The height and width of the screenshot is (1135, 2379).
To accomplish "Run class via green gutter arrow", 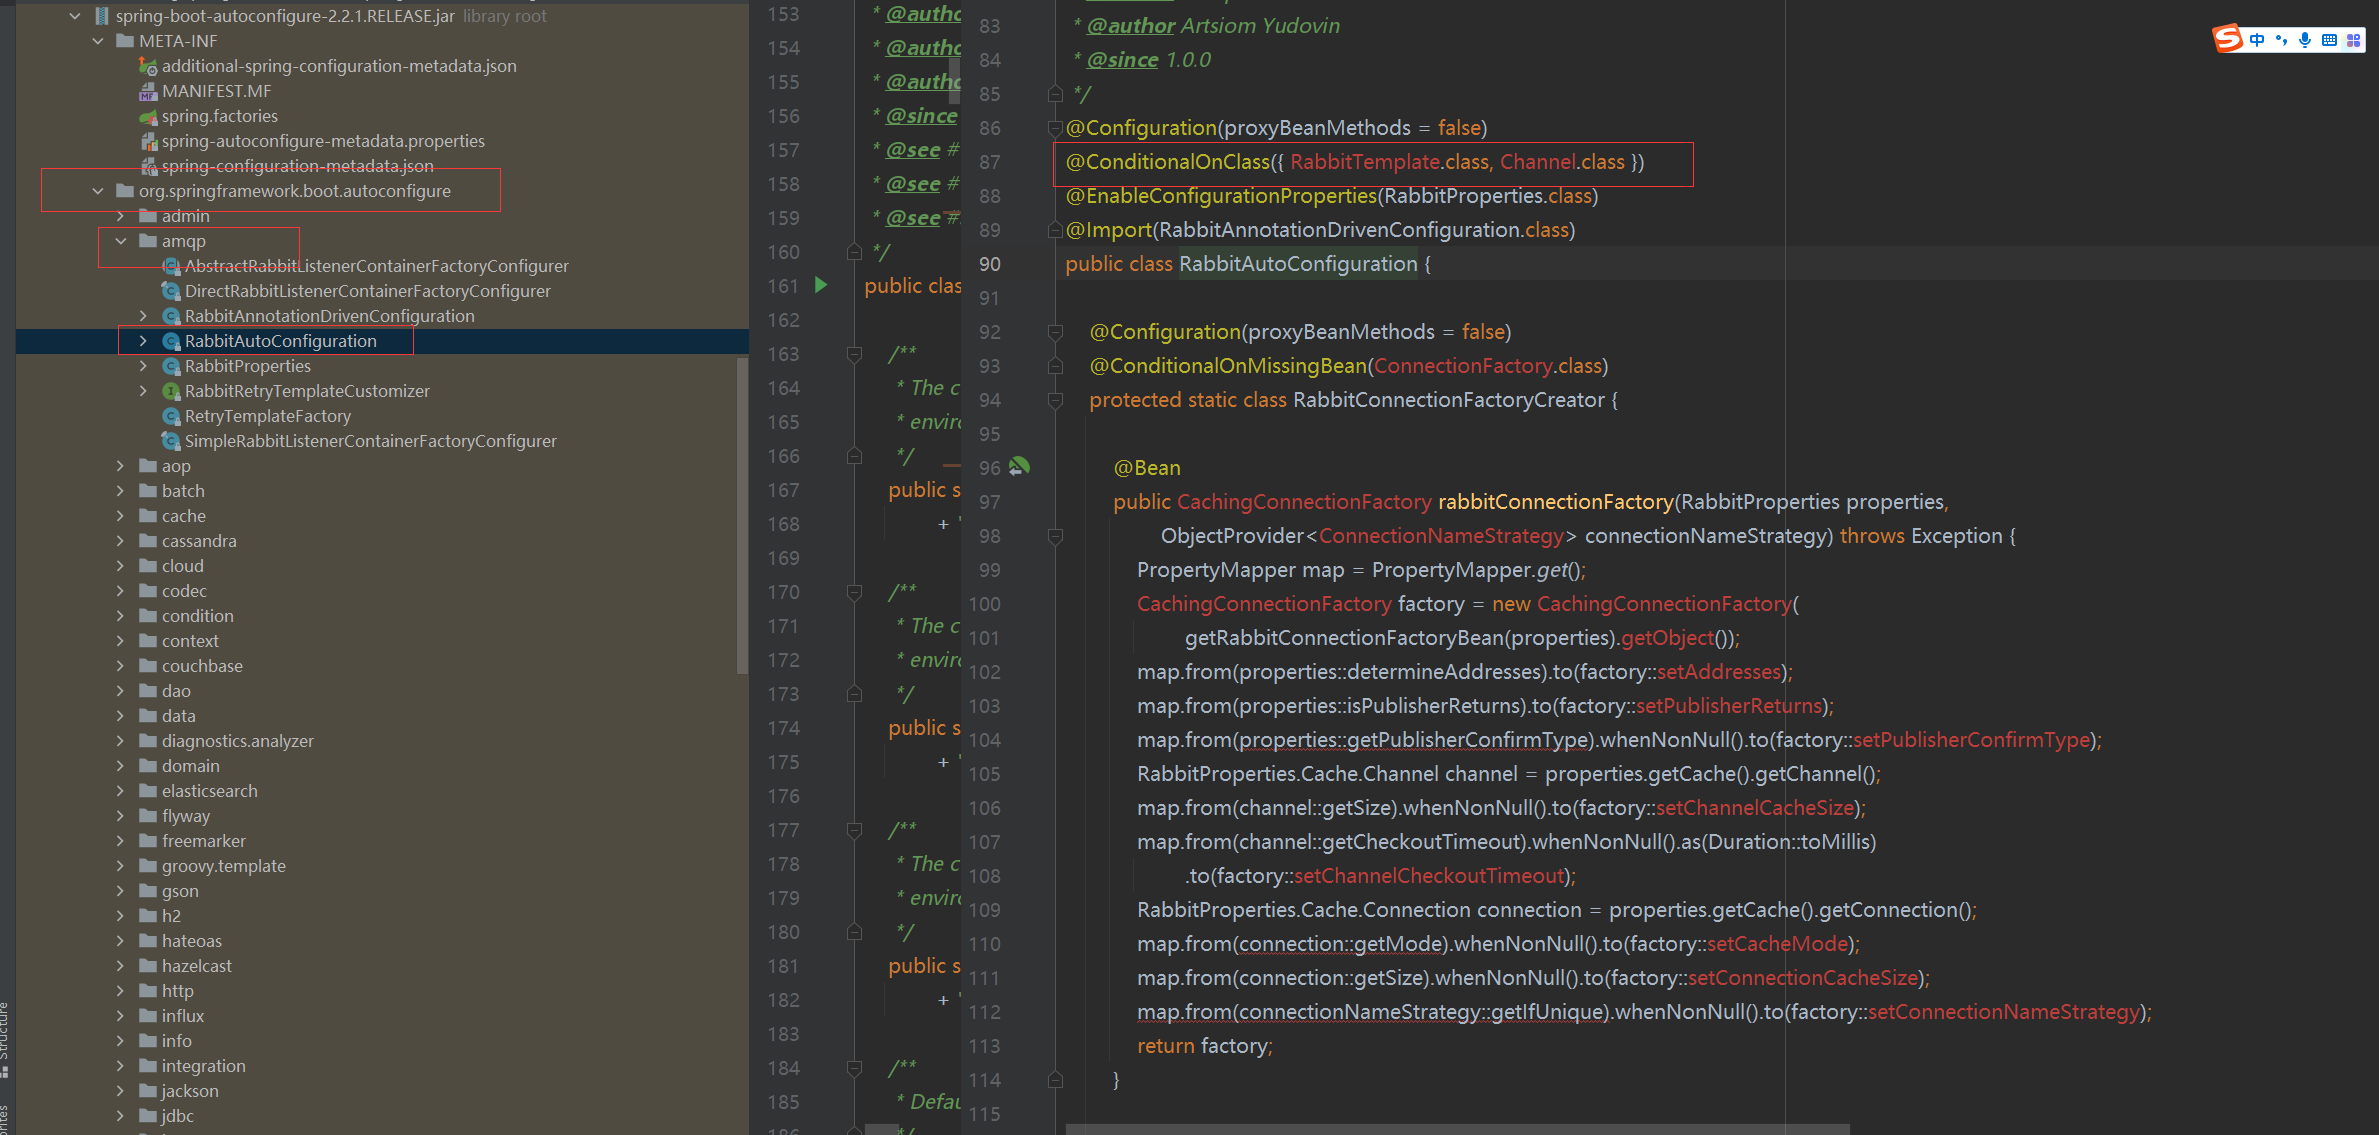I will click(x=821, y=285).
